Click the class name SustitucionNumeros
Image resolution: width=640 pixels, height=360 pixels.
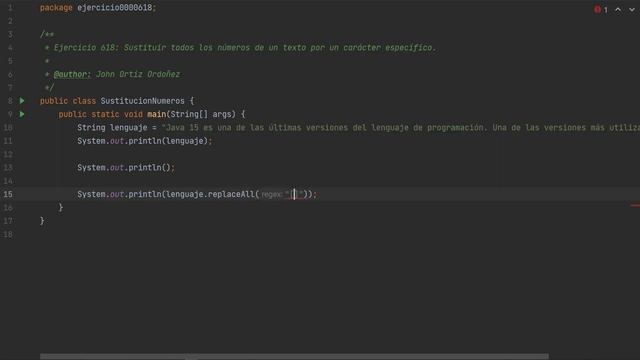tap(142, 101)
